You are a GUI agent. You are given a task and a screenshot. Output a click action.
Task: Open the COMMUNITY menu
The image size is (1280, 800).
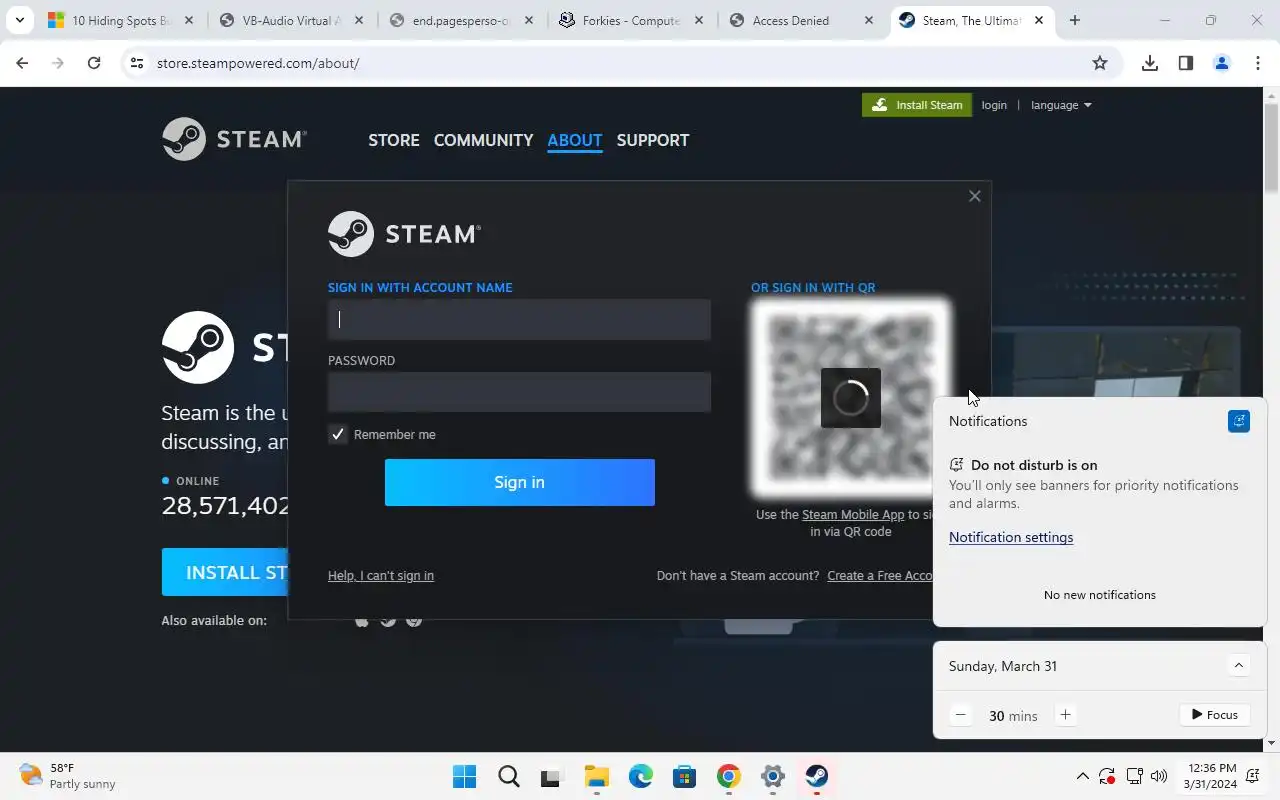[x=483, y=140]
